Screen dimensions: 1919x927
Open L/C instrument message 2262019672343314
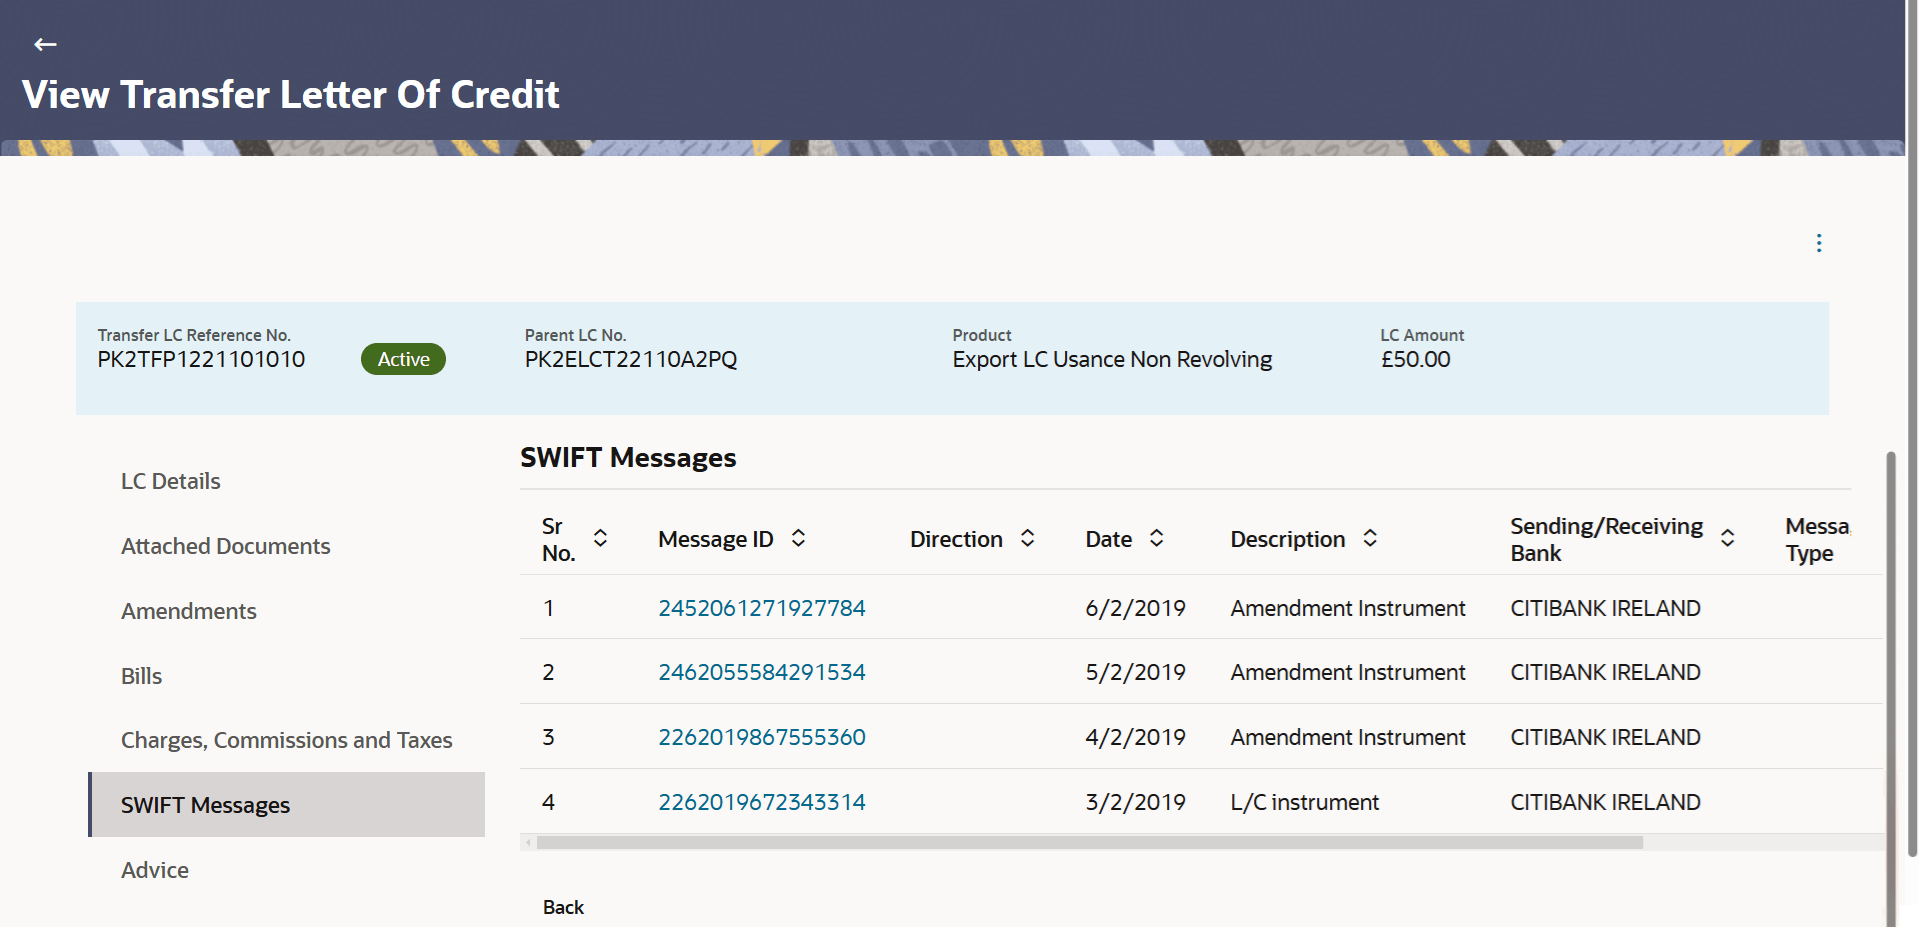pyautogui.click(x=761, y=802)
